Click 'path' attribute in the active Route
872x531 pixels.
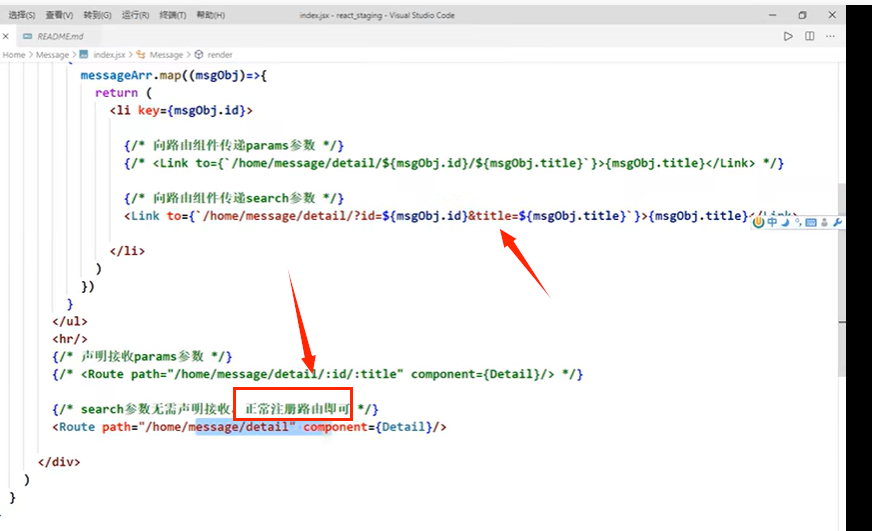116,427
